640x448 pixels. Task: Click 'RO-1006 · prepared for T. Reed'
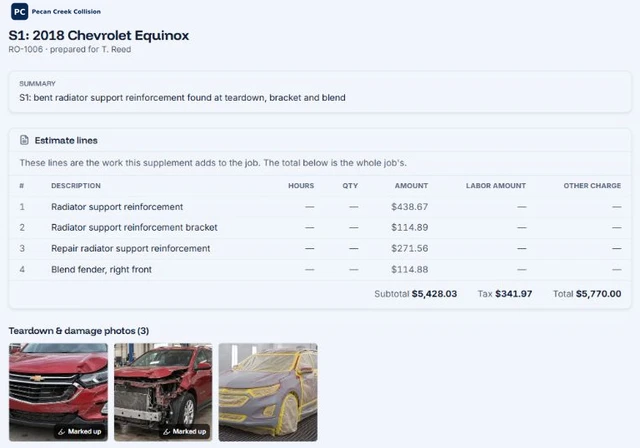pyautogui.click(x=70, y=49)
